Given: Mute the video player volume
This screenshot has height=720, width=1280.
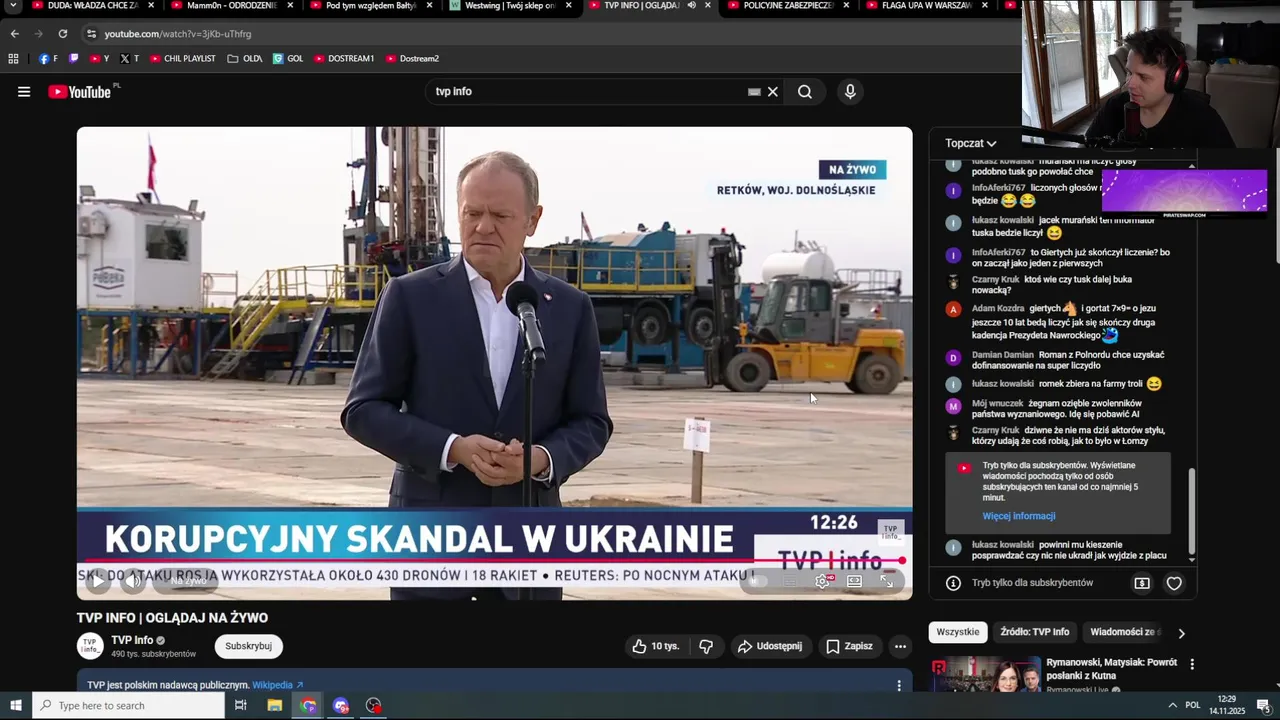Looking at the screenshot, I should click(x=133, y=581).
